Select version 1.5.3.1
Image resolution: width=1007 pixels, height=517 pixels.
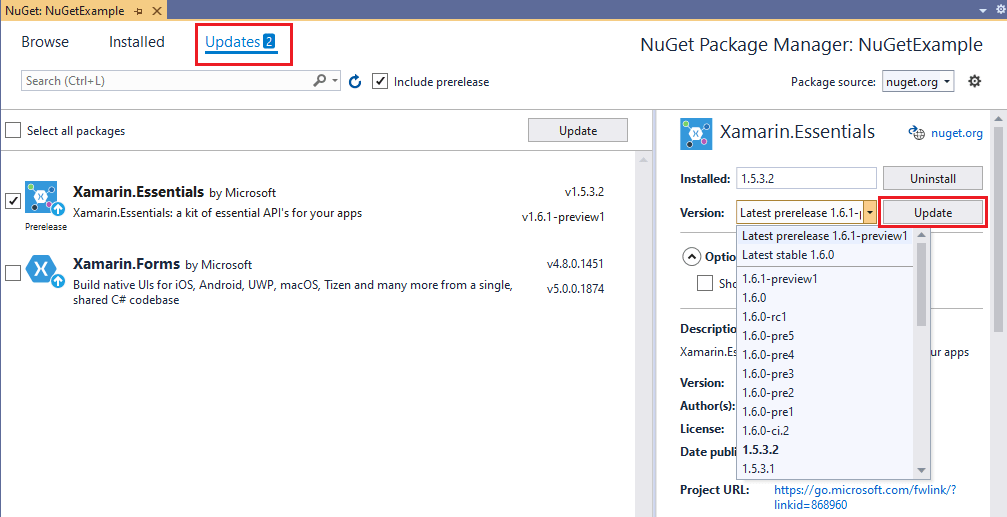tap(825, 468)
